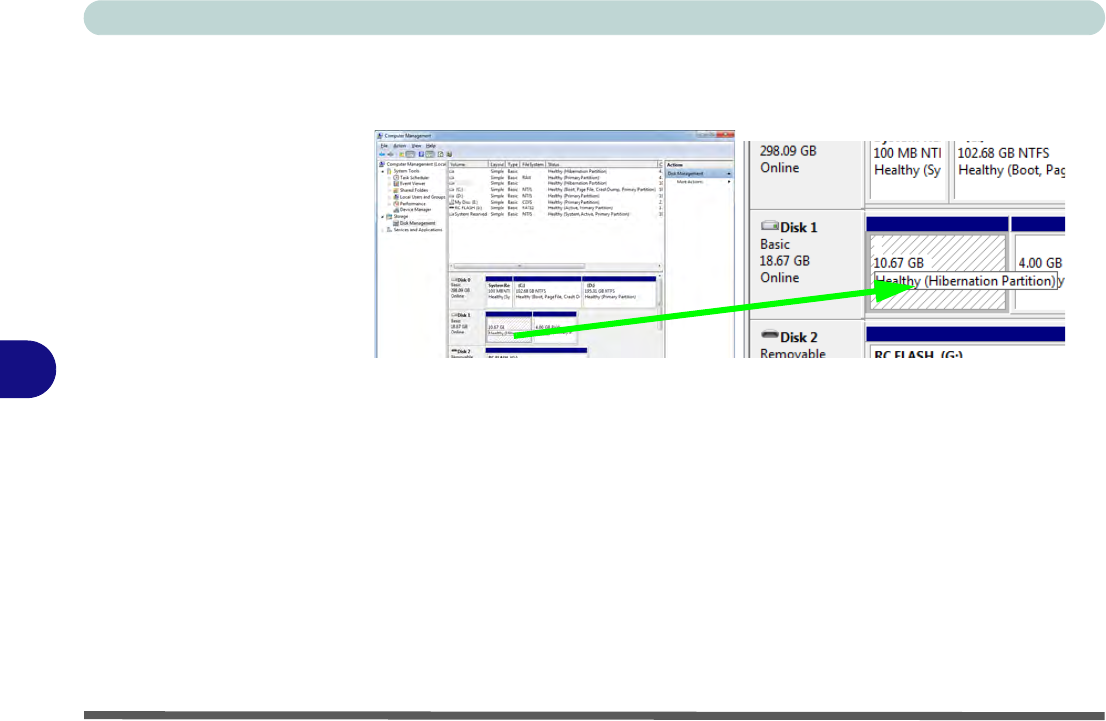Select the (D:) volume row in list
This screenshot has height=721, width=1106.
click(x=556, y=196)
